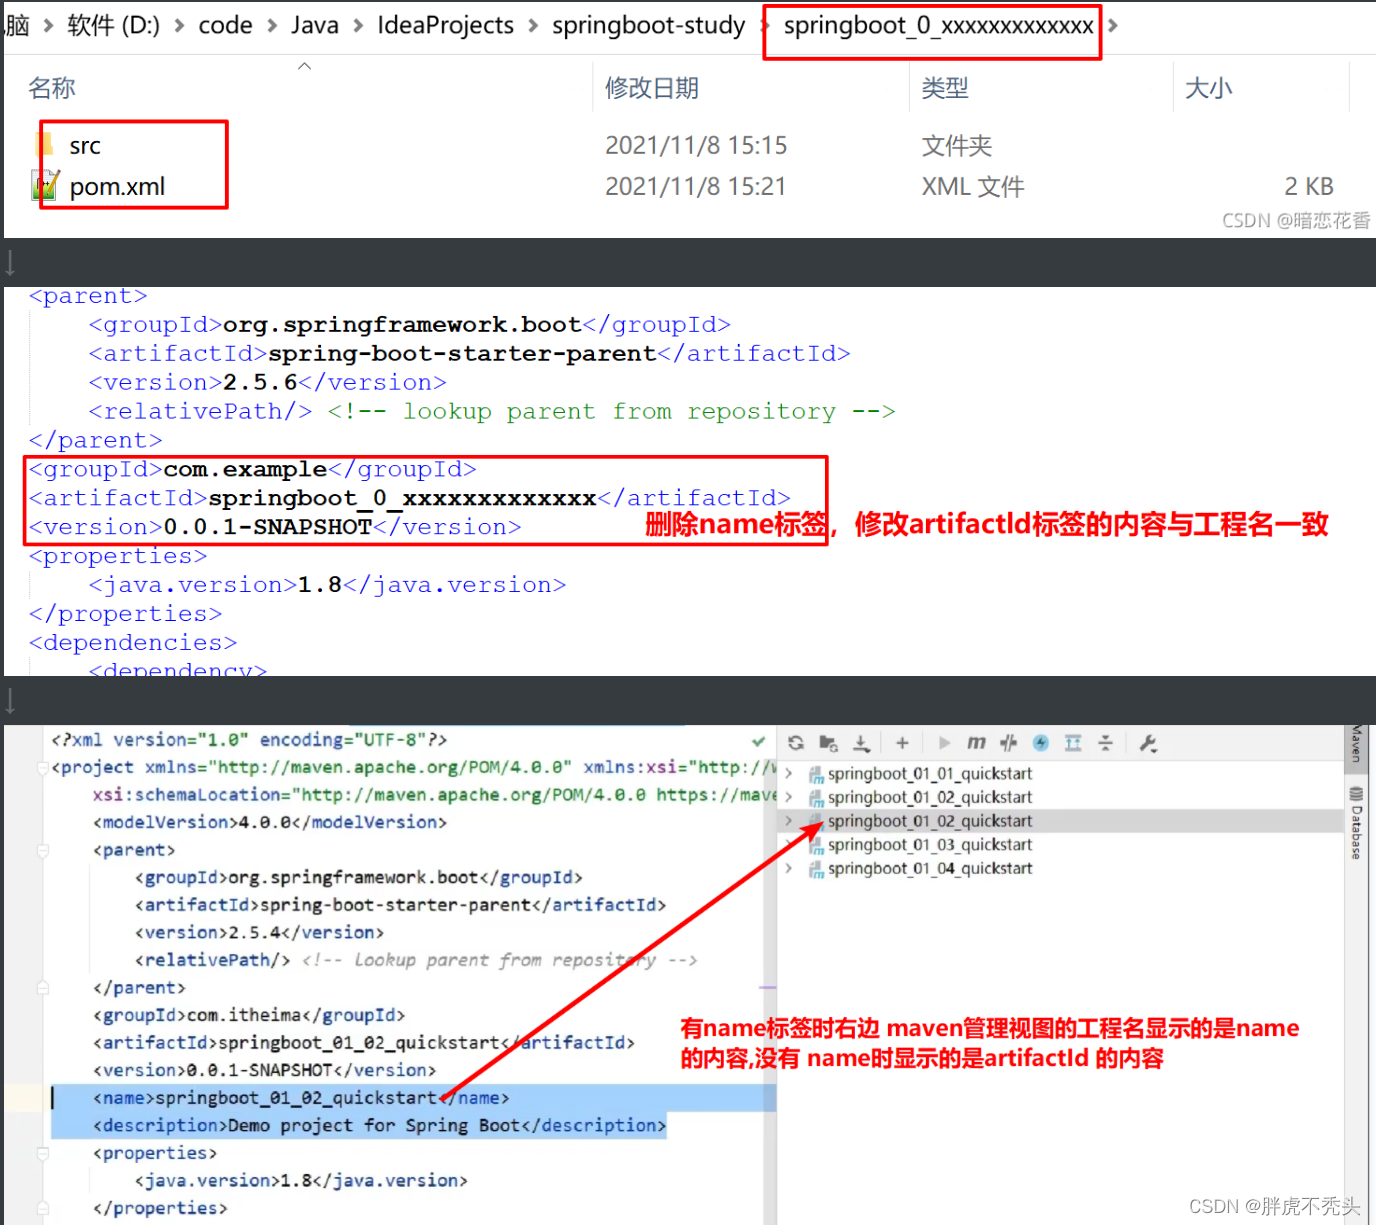Select the src folder name
Image resolution: width=1376 pixels, height=1225 pixels.
(85, 146)
